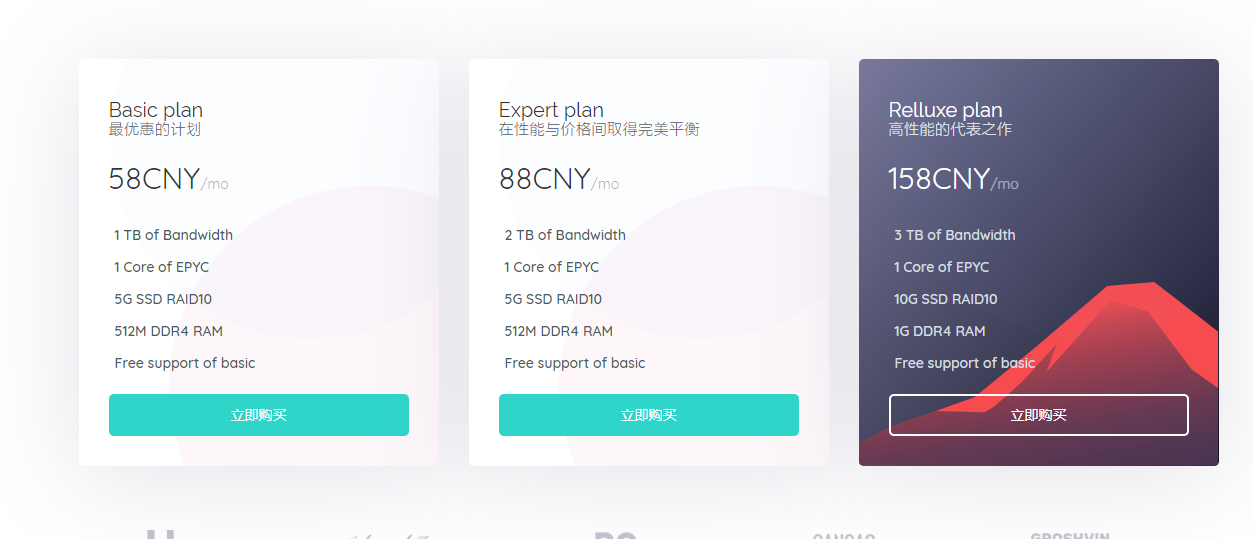The height and width of the screenshot is (539, 1253).
Task: Click the 1G DDR4 RAM feature
Action: (939, 331)
